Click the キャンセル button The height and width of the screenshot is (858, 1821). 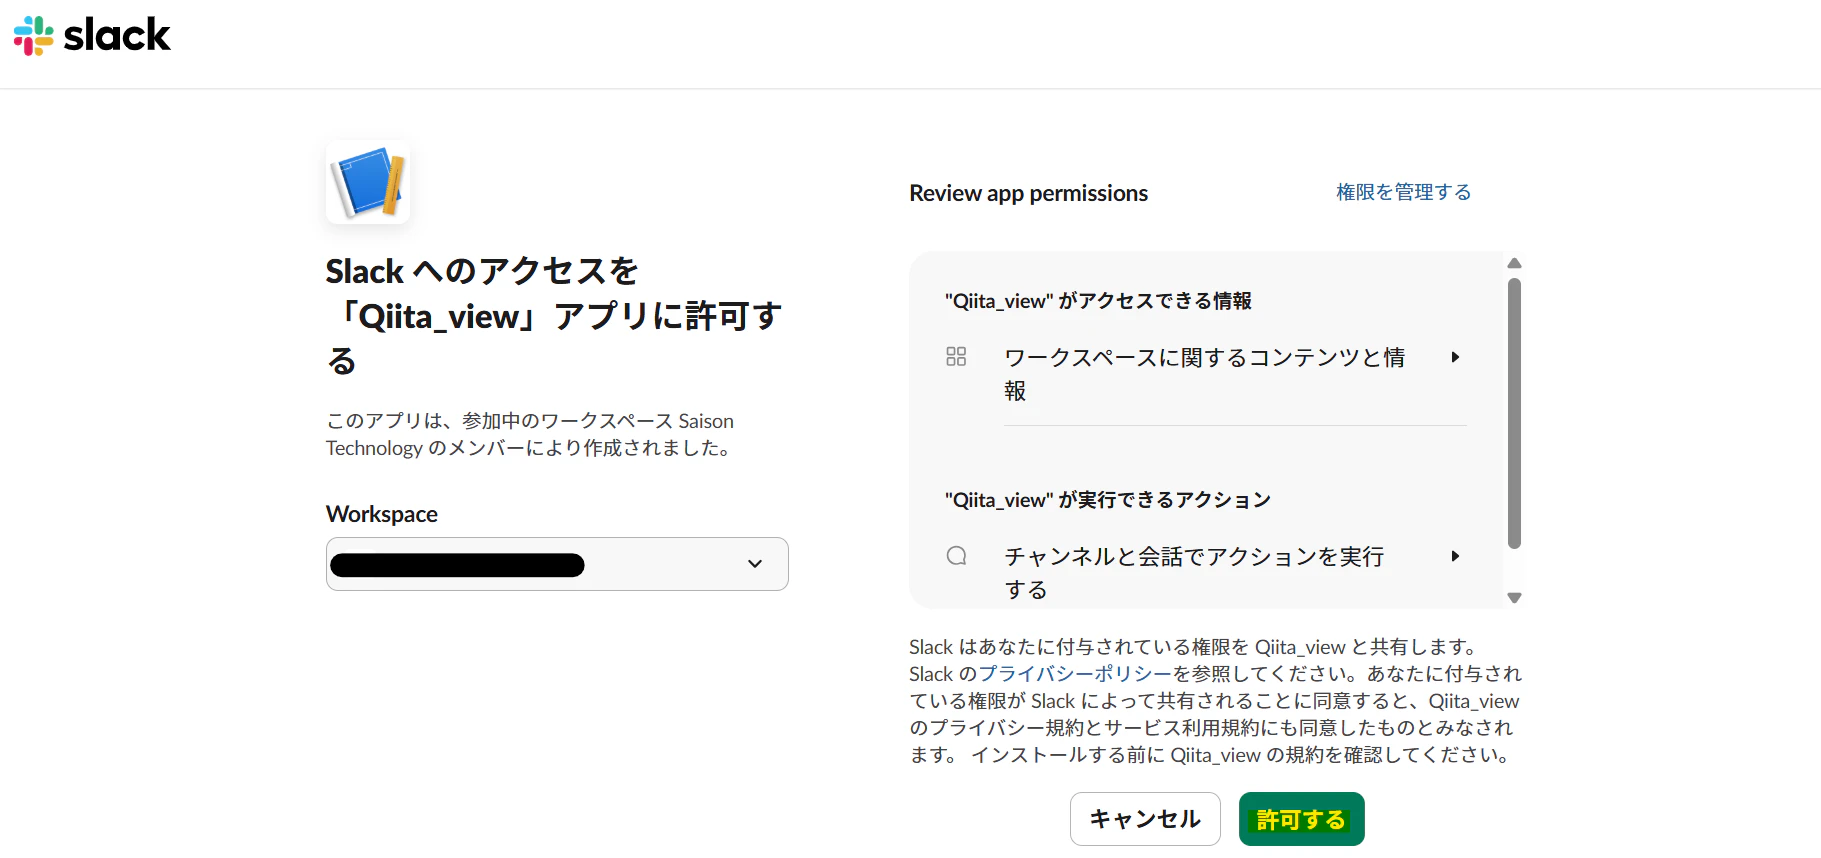point(1145,819)
